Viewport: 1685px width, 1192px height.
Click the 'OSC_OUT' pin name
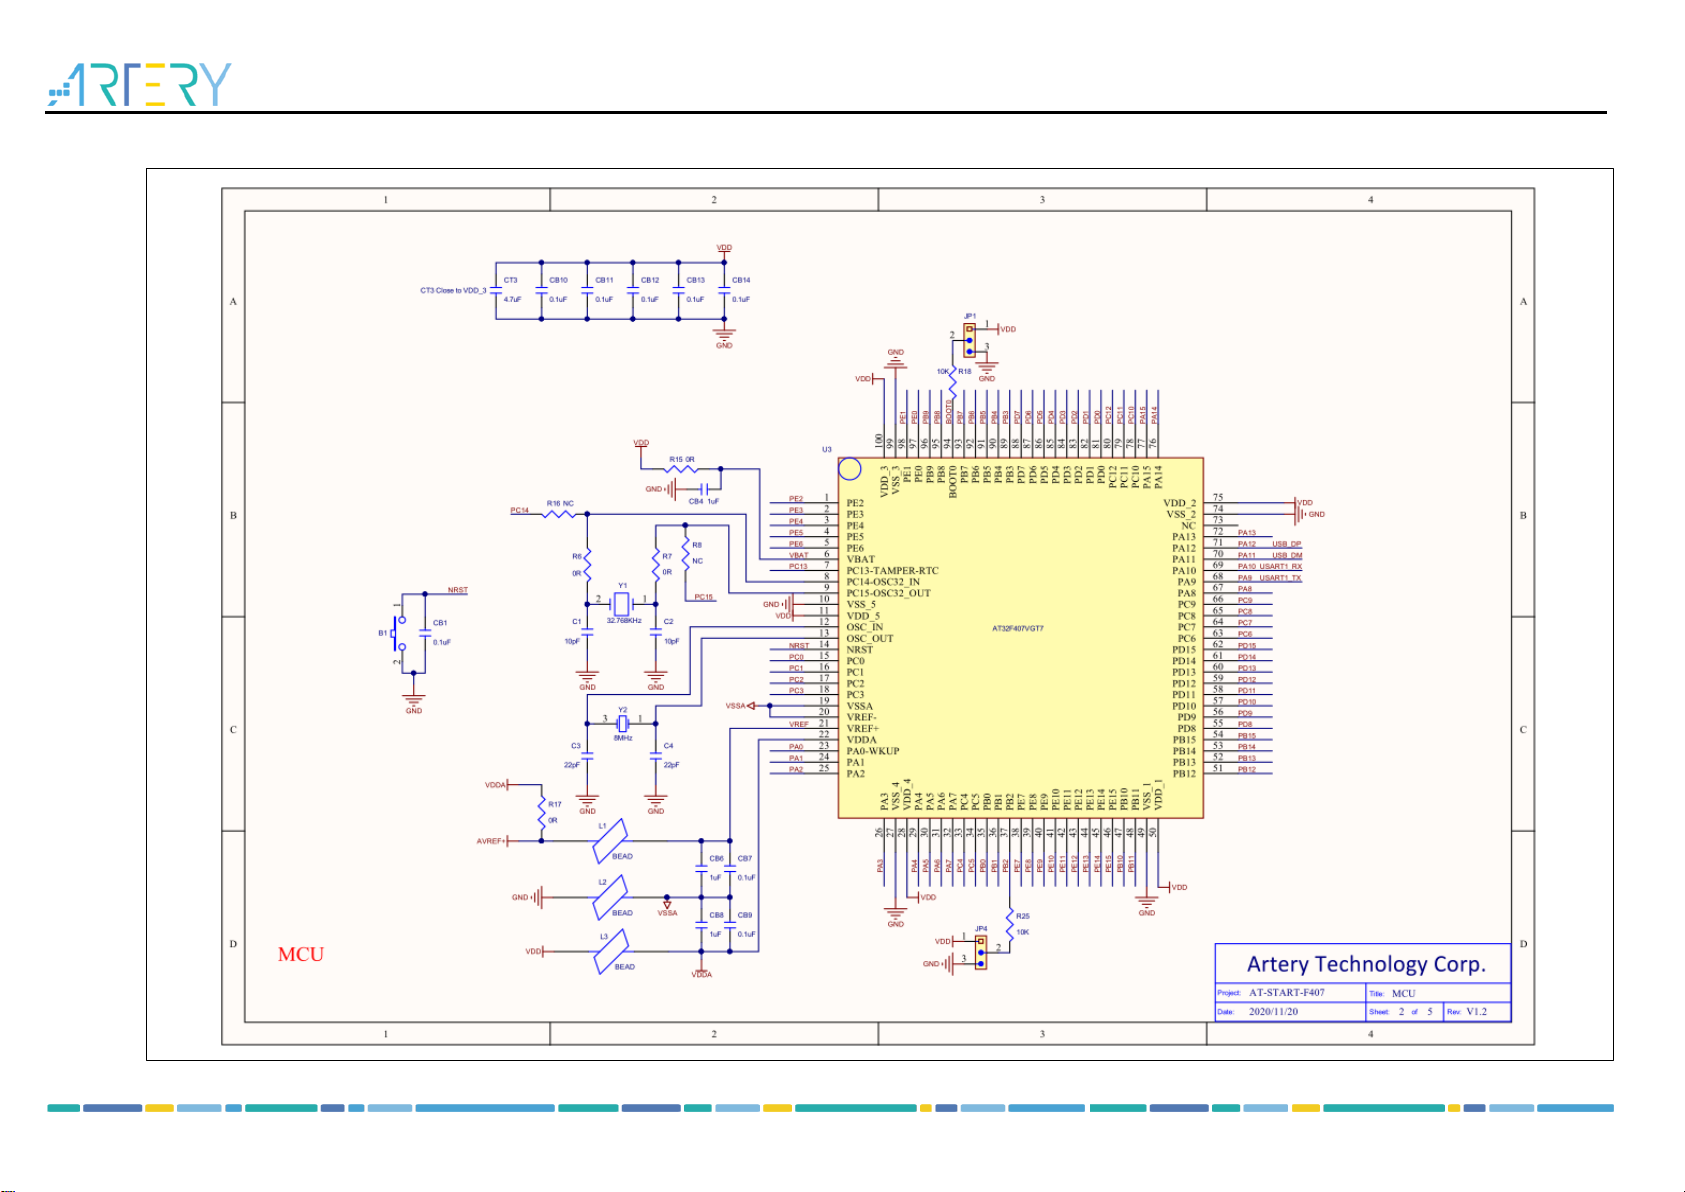[x=870, y=638]
